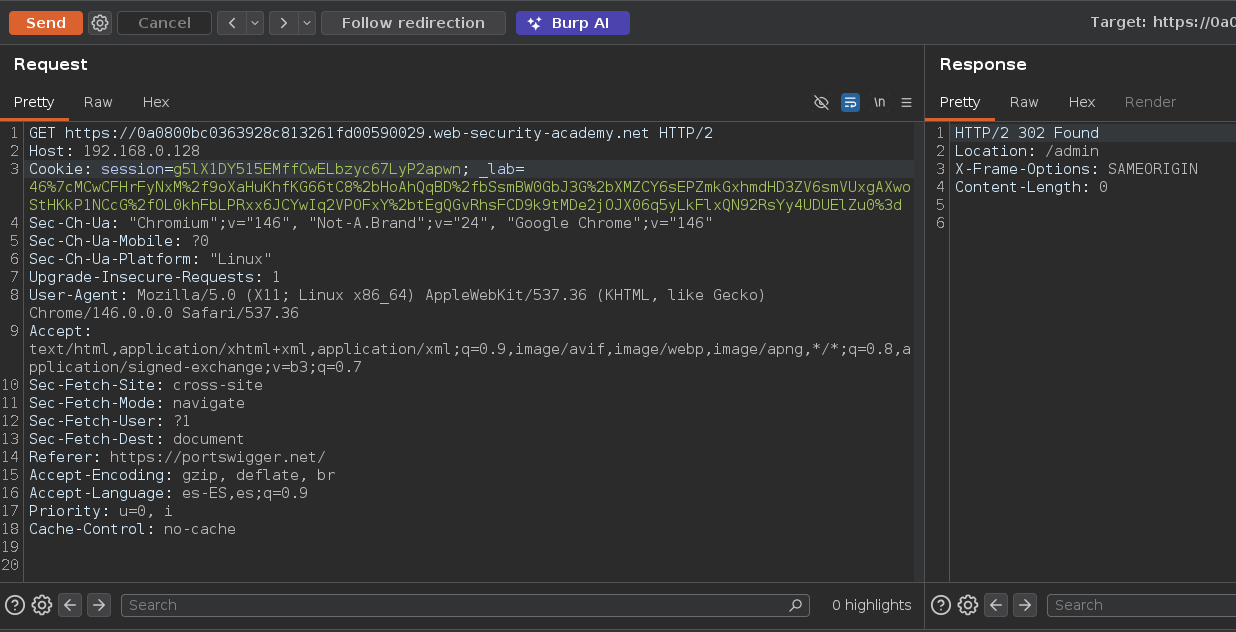Open Burp AI
This screenshot has height=632, width=1236.
coord(572,23)
